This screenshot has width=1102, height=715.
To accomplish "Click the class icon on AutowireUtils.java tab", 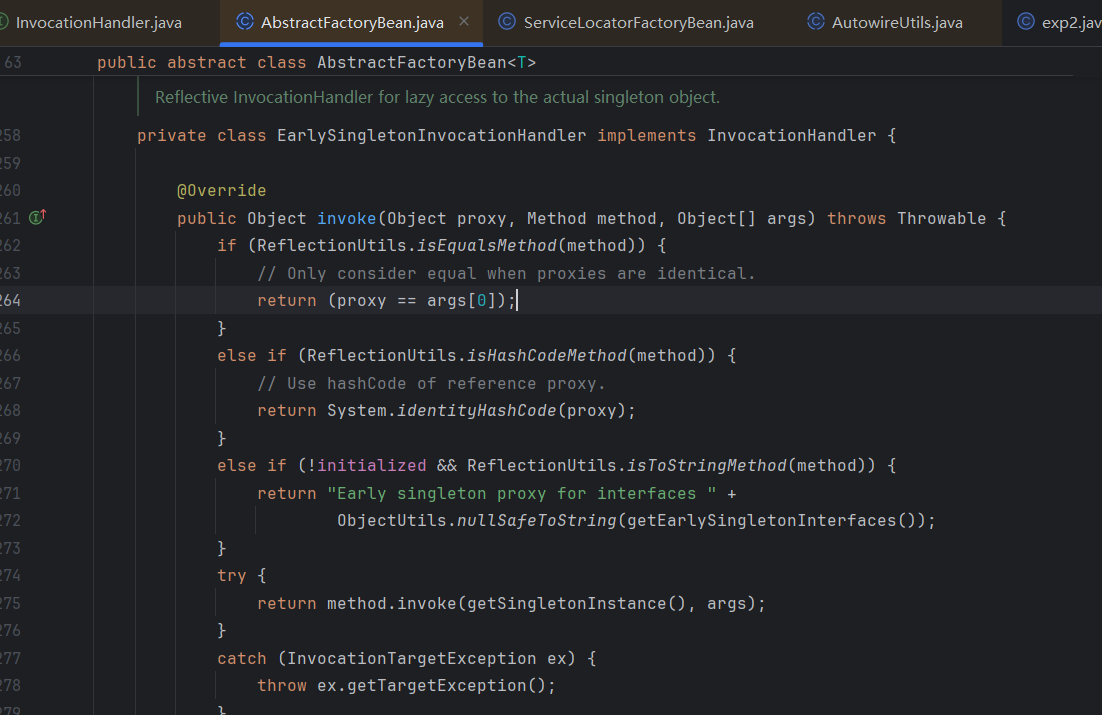I will click(815, 21).
